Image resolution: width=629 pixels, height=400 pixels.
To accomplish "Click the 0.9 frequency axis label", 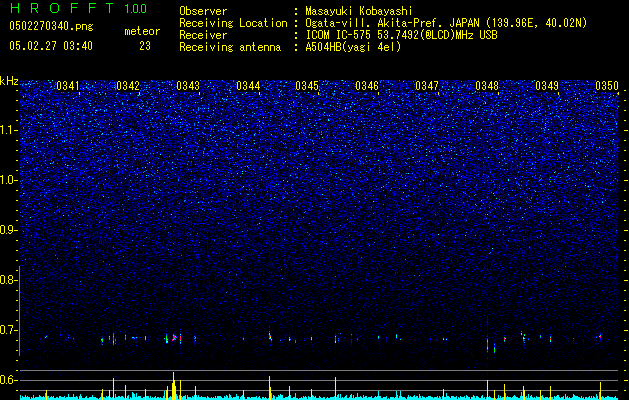I will tap(8, 230).
